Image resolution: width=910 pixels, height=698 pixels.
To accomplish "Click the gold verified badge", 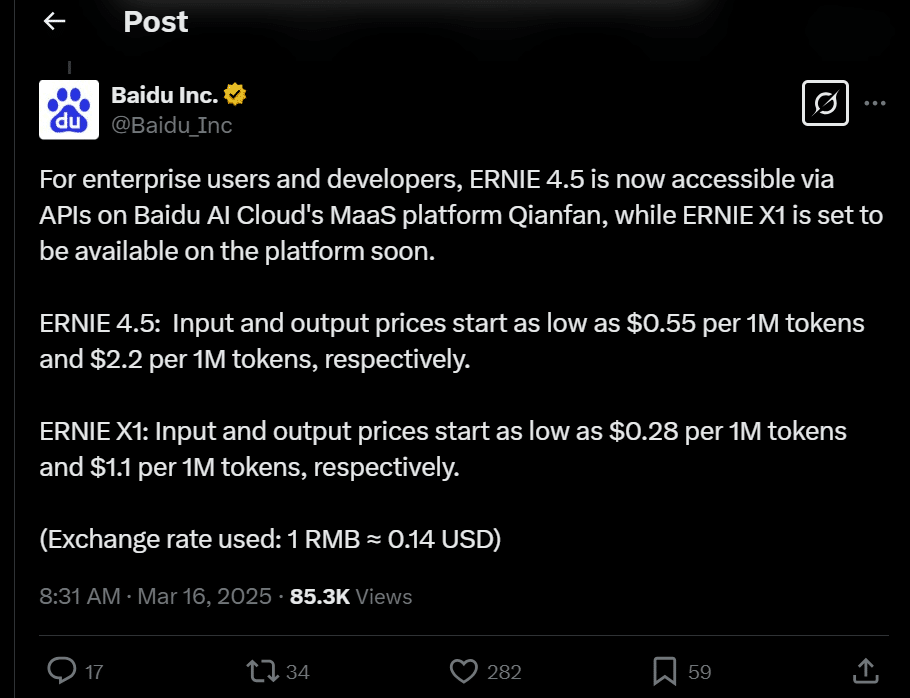I will [x=235, y=94].
